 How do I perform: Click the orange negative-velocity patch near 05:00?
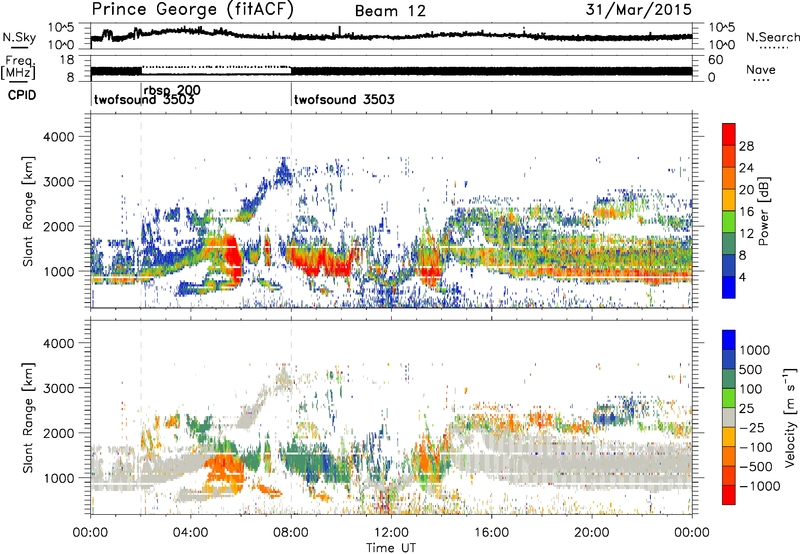[222, 467]
